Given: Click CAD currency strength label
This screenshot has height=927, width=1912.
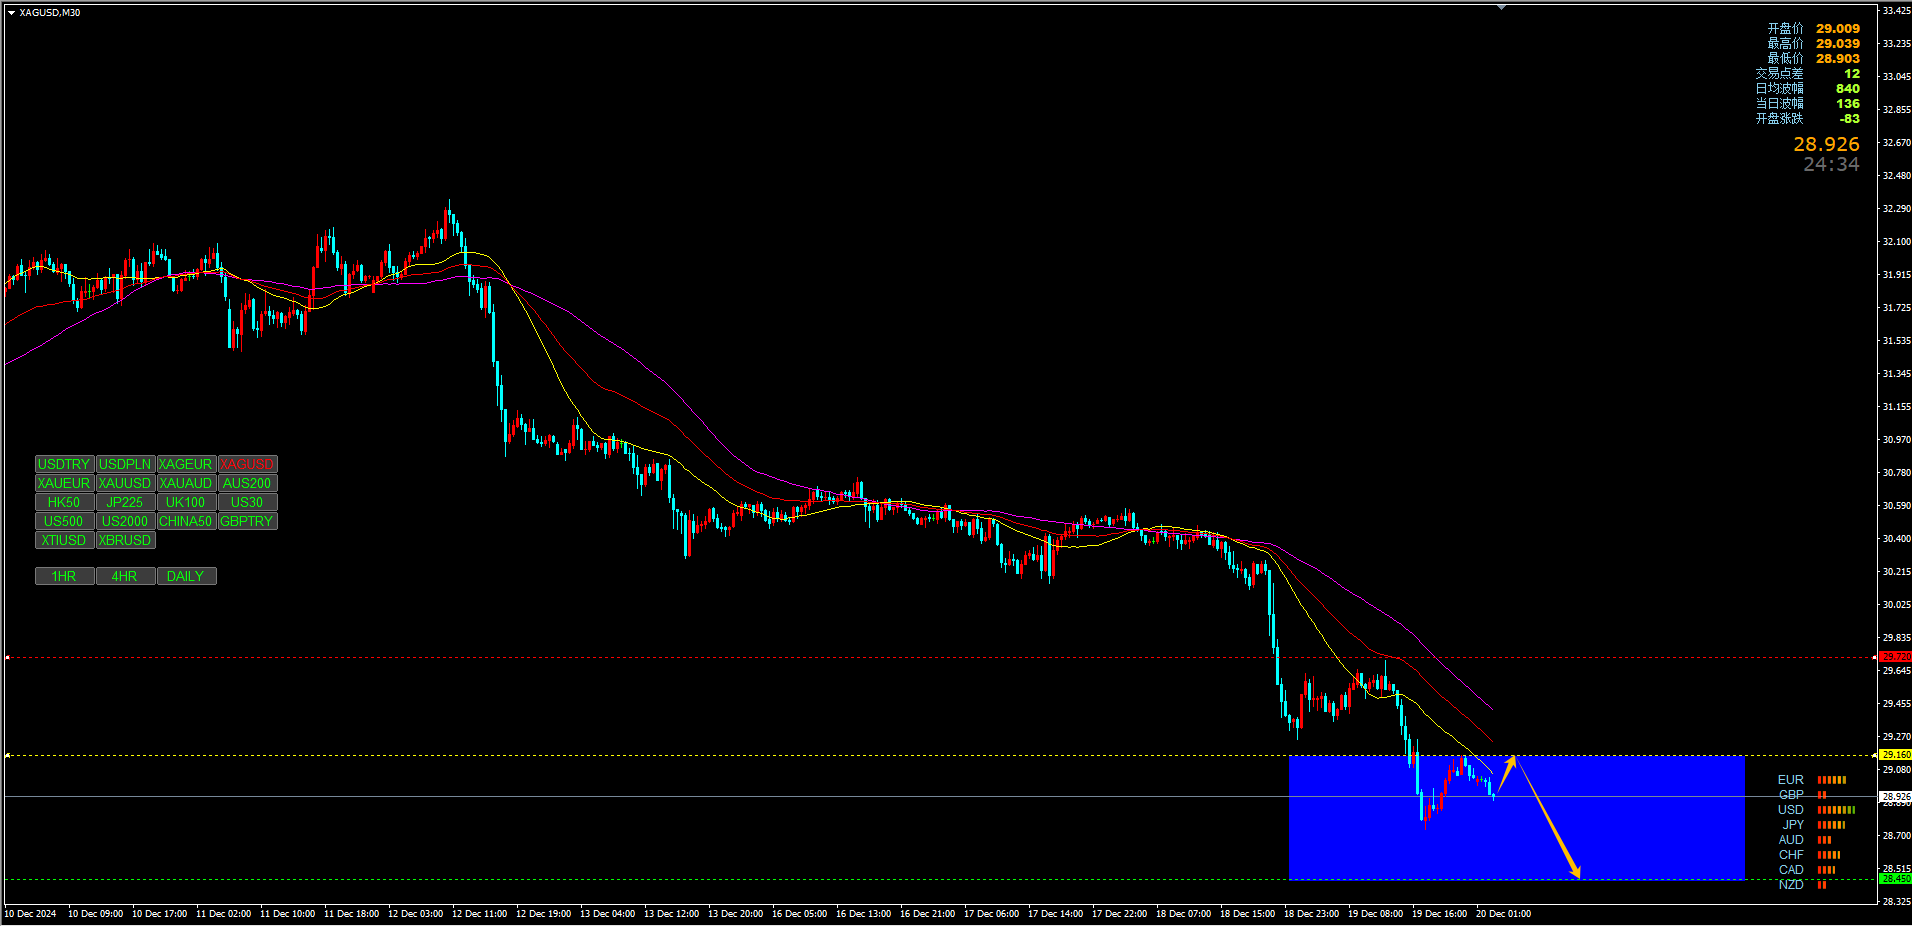Looking at the screenshot, I should [1791, 870].
